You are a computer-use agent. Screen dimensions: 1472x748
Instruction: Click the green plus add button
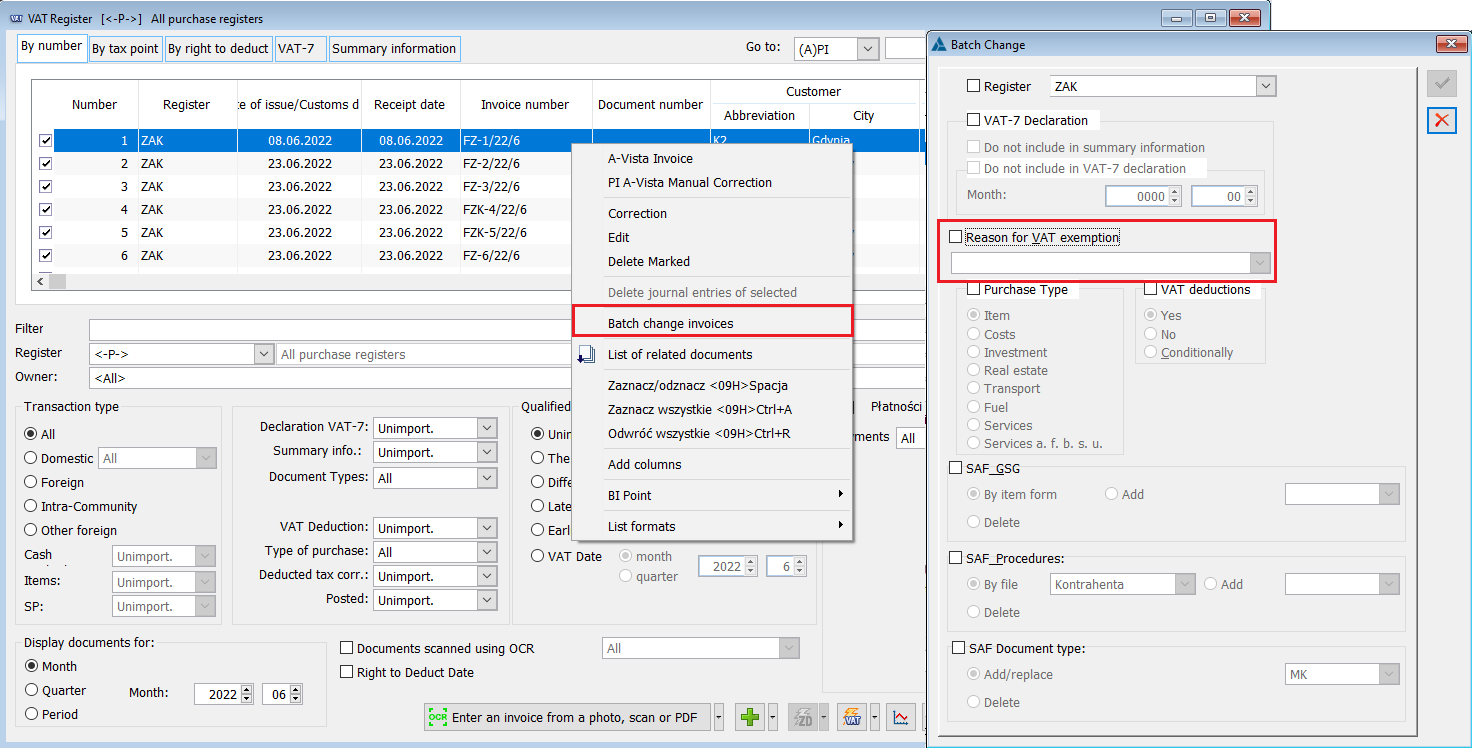pos(749,717)
